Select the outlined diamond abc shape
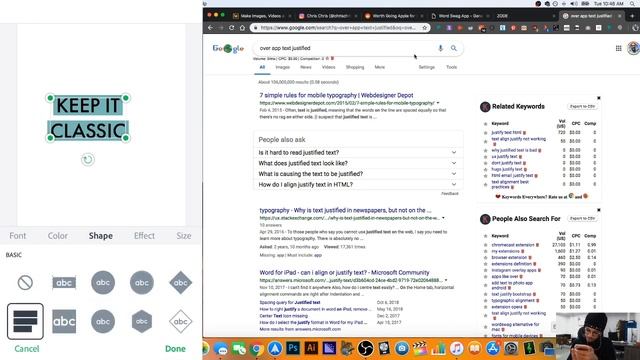 180,321
